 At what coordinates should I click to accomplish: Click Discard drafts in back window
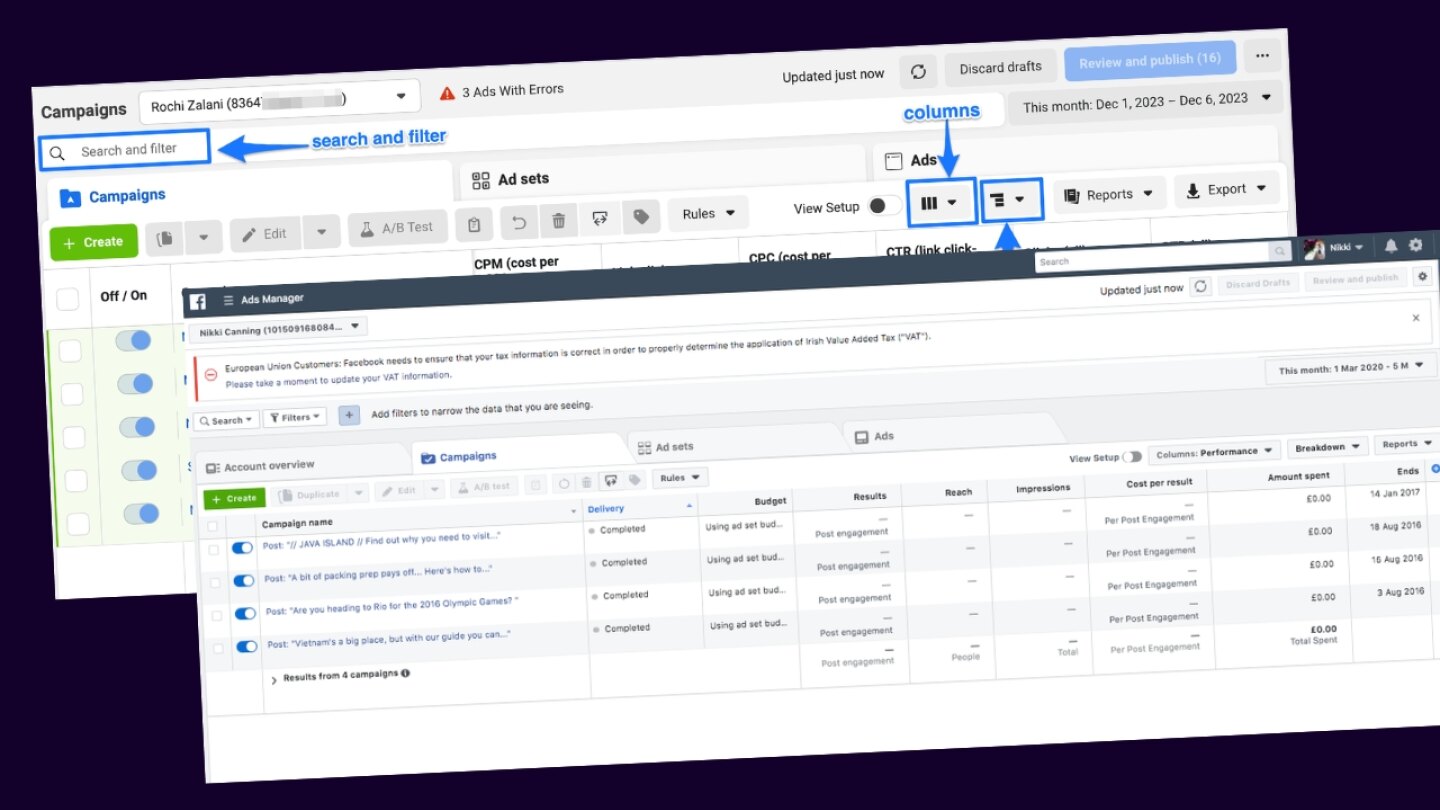(x=1000, y=66)
